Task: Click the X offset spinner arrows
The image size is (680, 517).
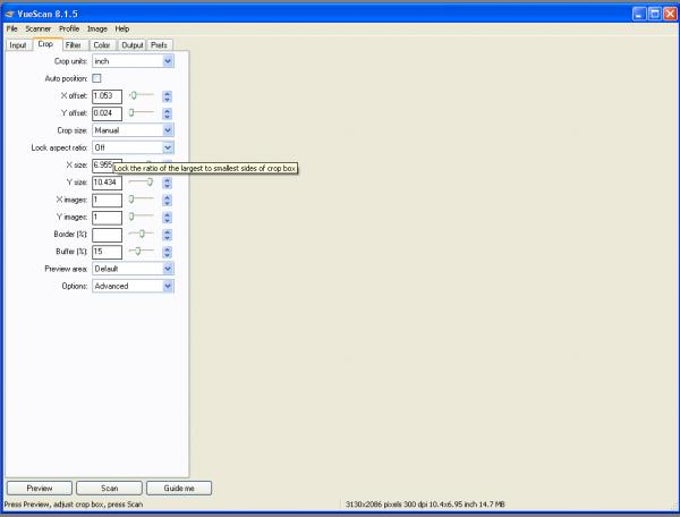Action: pos(167,96)
